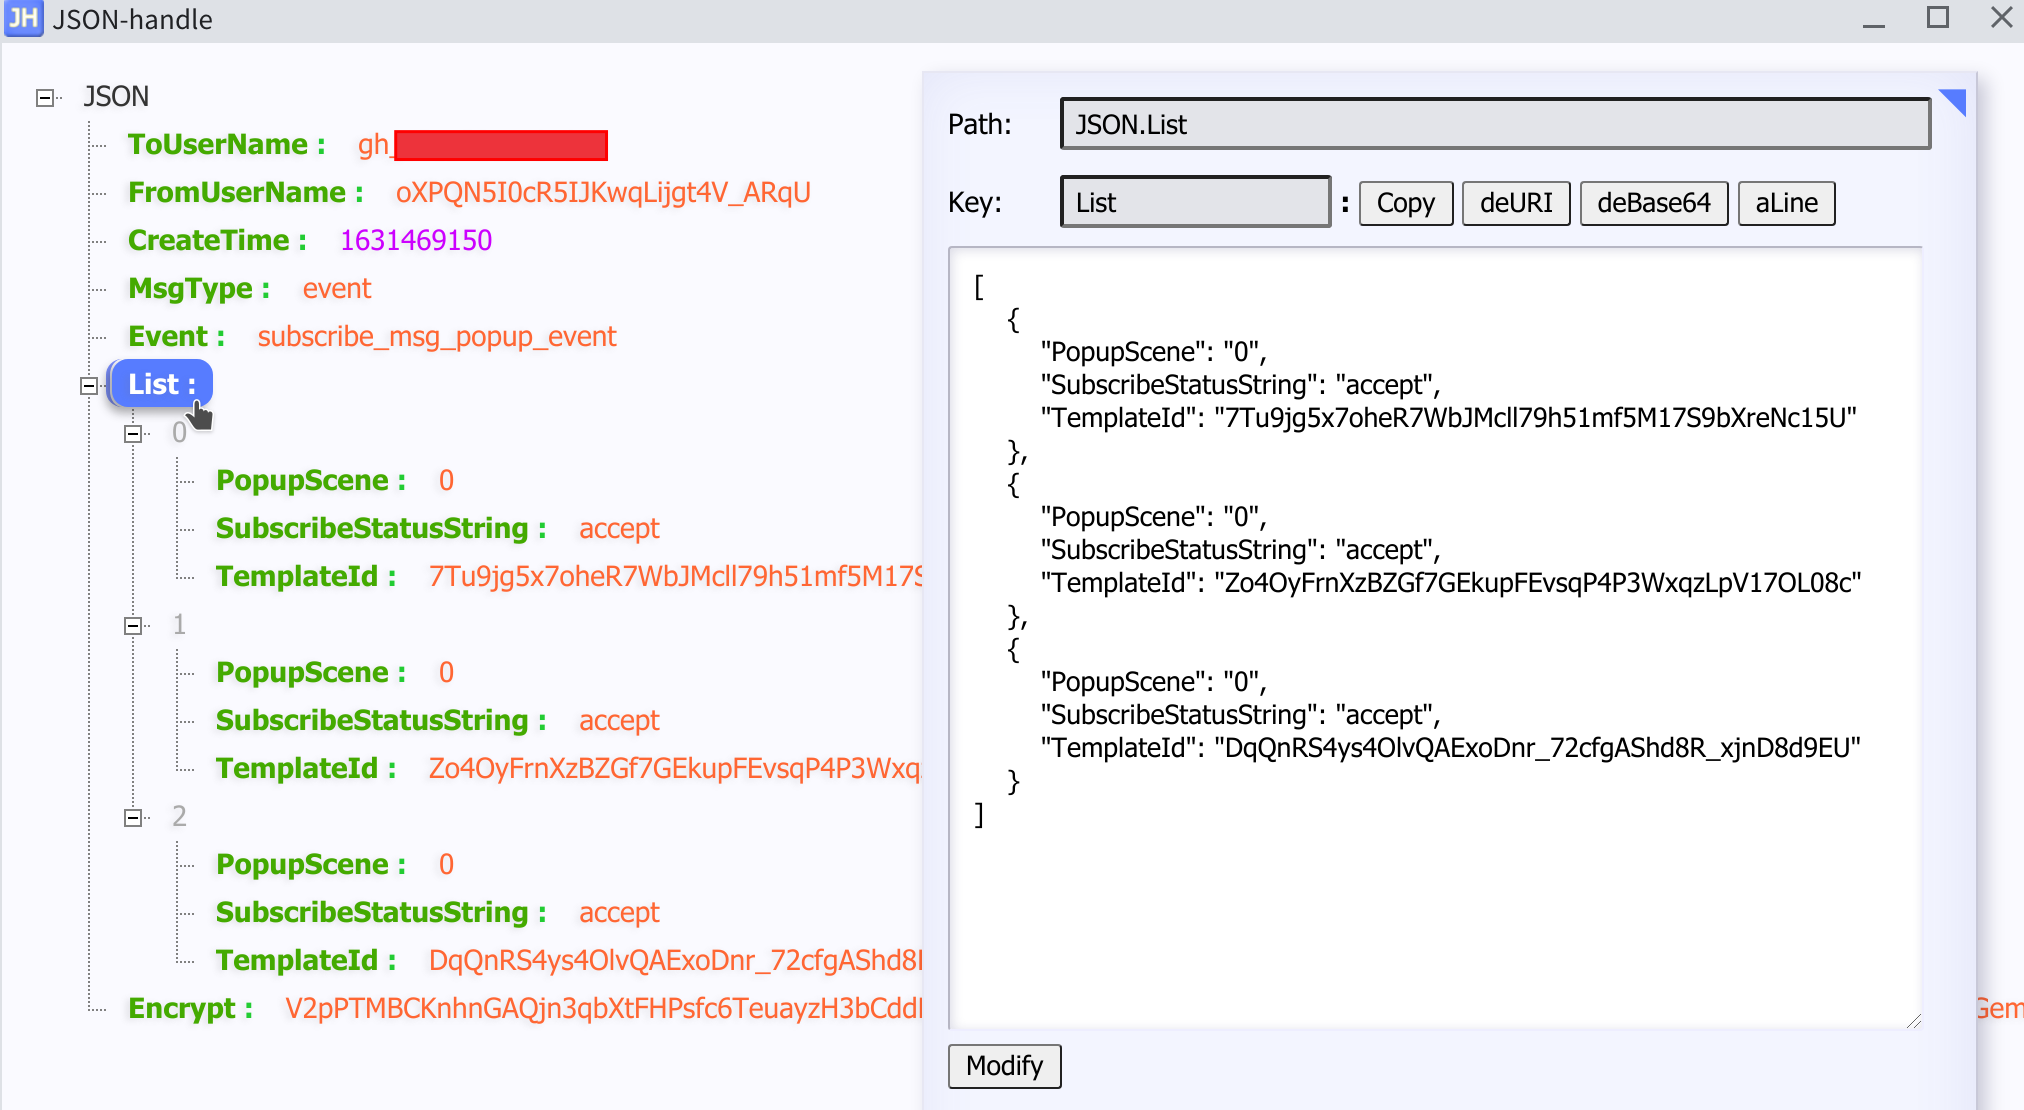The width and height of the screenshot is (2024, 1110).
Task: Click the Event value subscribe_msg_popup_event
Action: click(436, 336)
